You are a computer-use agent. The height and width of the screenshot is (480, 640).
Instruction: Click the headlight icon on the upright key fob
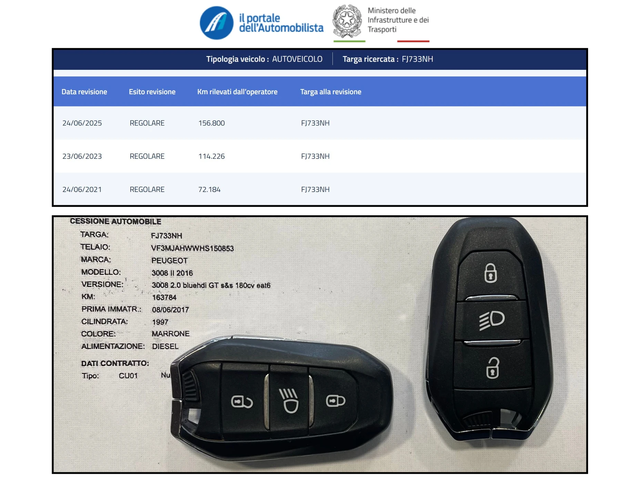point(492,320)
